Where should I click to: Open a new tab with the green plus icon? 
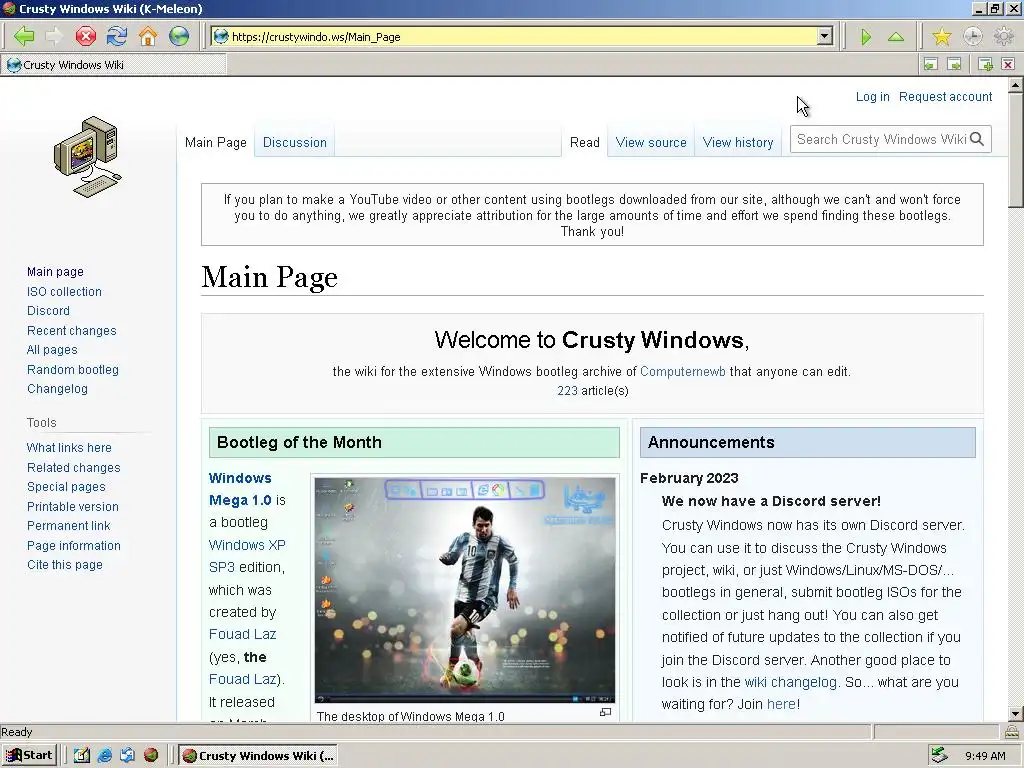985,64
